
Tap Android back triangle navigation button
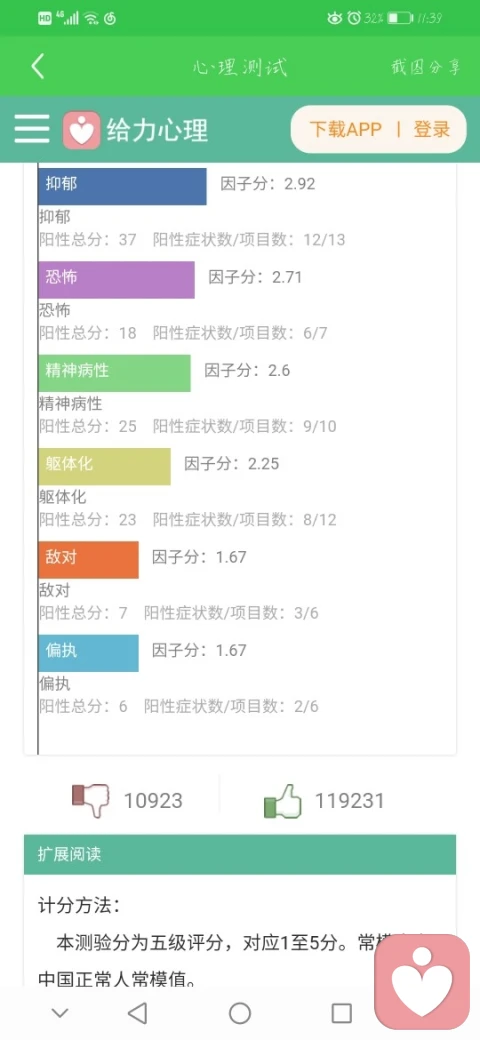pos(137,1013)
